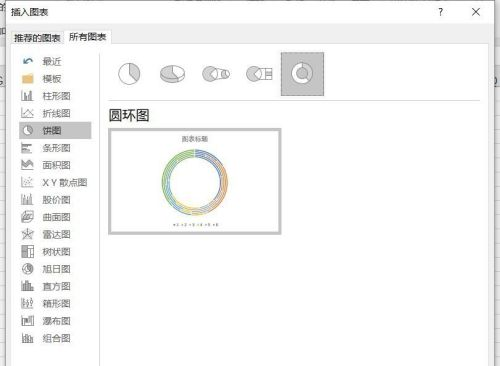Click the 箱形图 box plot icon
Viewport: 500px width, 366px height.
(27, 303)
